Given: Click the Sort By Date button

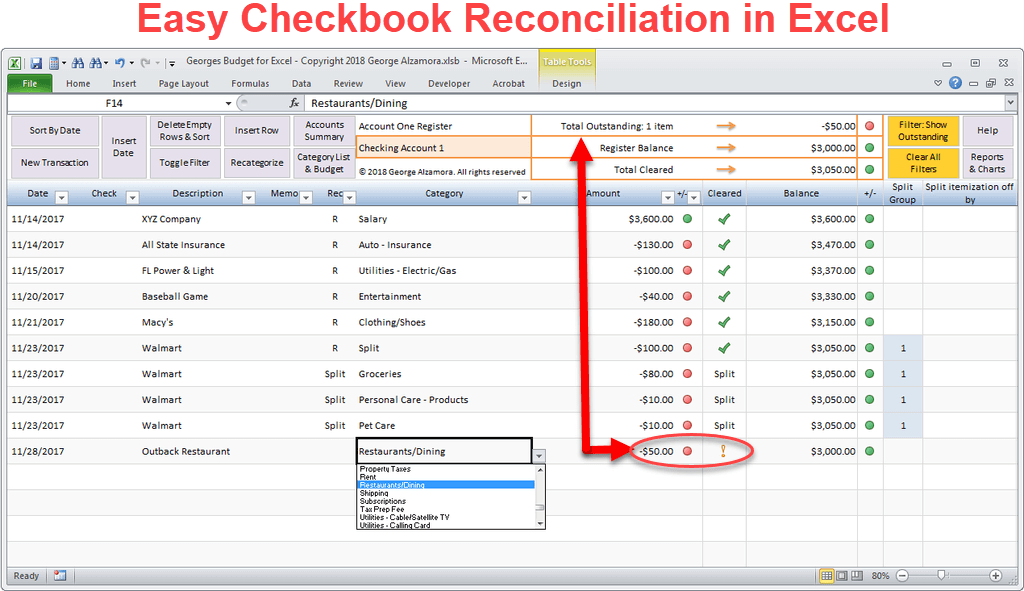Looking at the screenshot, I should coord(55,131).
